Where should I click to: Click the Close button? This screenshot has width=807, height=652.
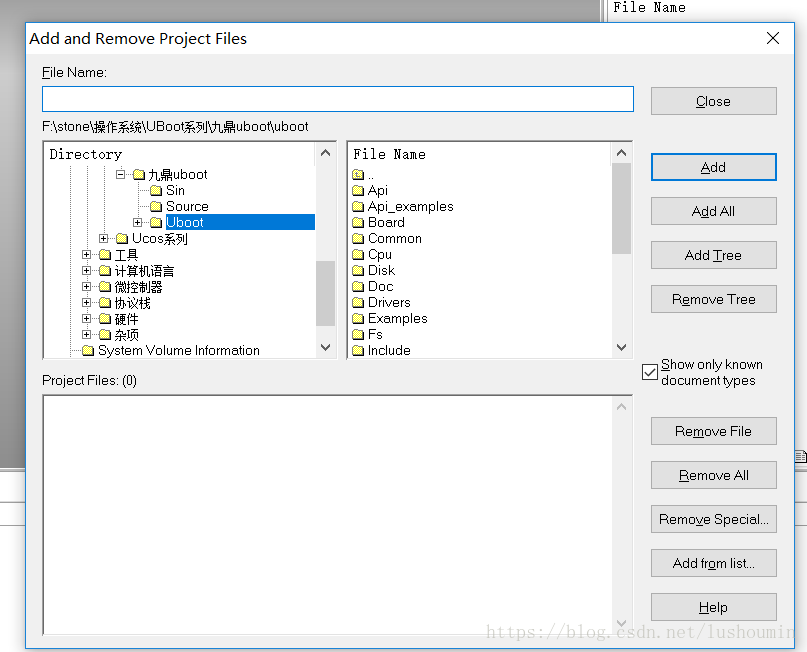tap(713, 101)
